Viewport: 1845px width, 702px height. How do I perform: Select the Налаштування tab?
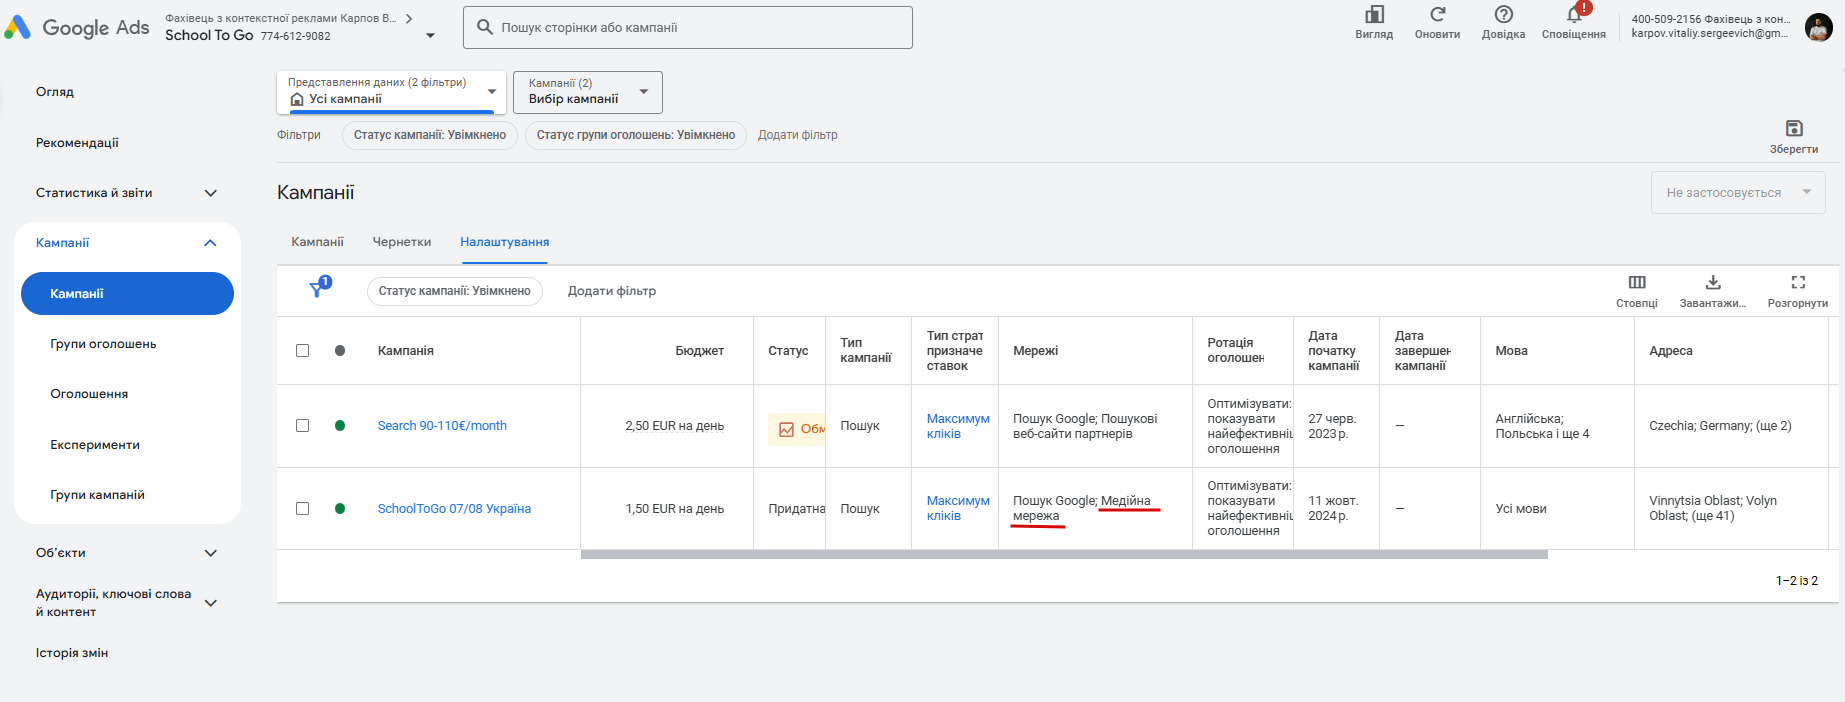504,242
